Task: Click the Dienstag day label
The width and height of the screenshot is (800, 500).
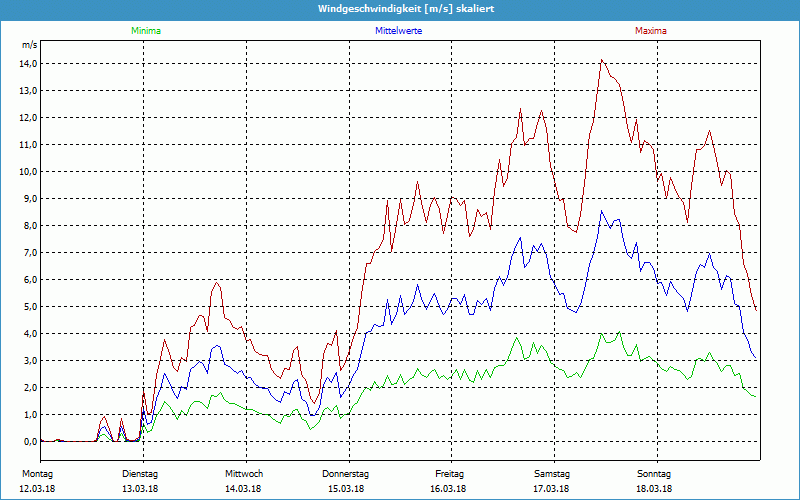Action: click(x=140, y=474)
